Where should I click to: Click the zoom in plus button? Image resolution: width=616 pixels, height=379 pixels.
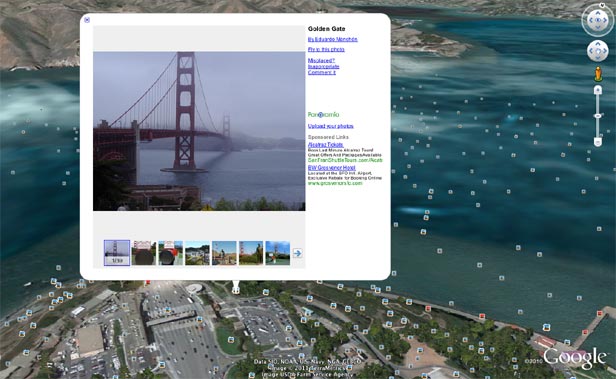pos(598,90)
